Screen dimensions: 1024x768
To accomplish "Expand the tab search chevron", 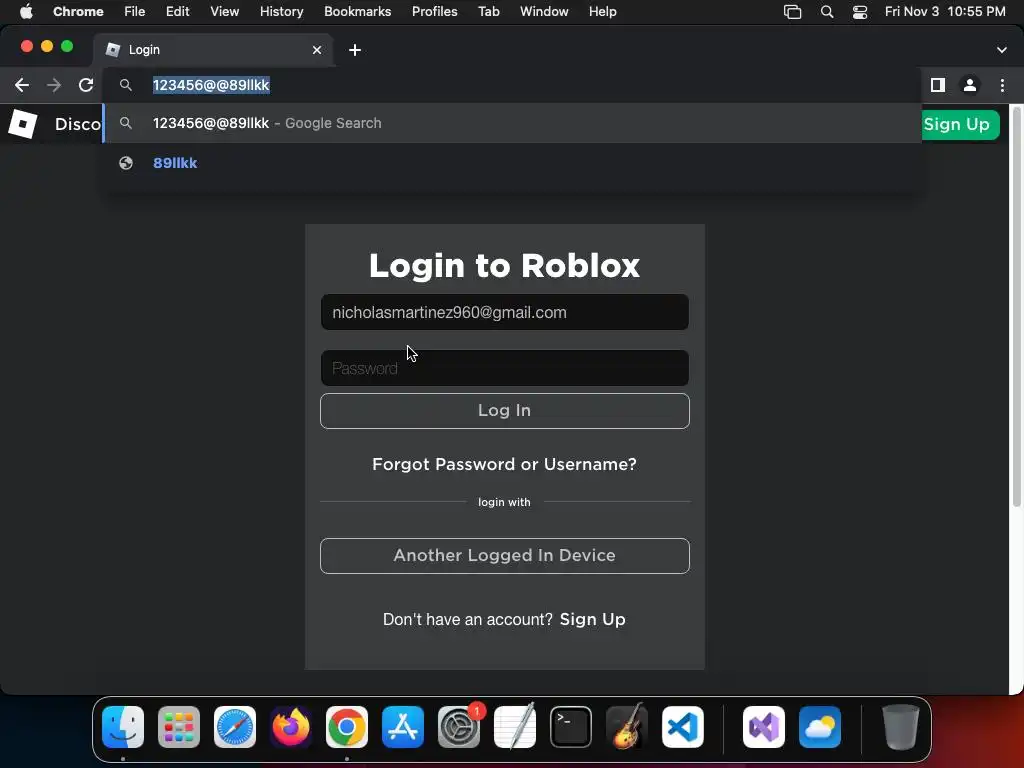I will coord(1002,50).
